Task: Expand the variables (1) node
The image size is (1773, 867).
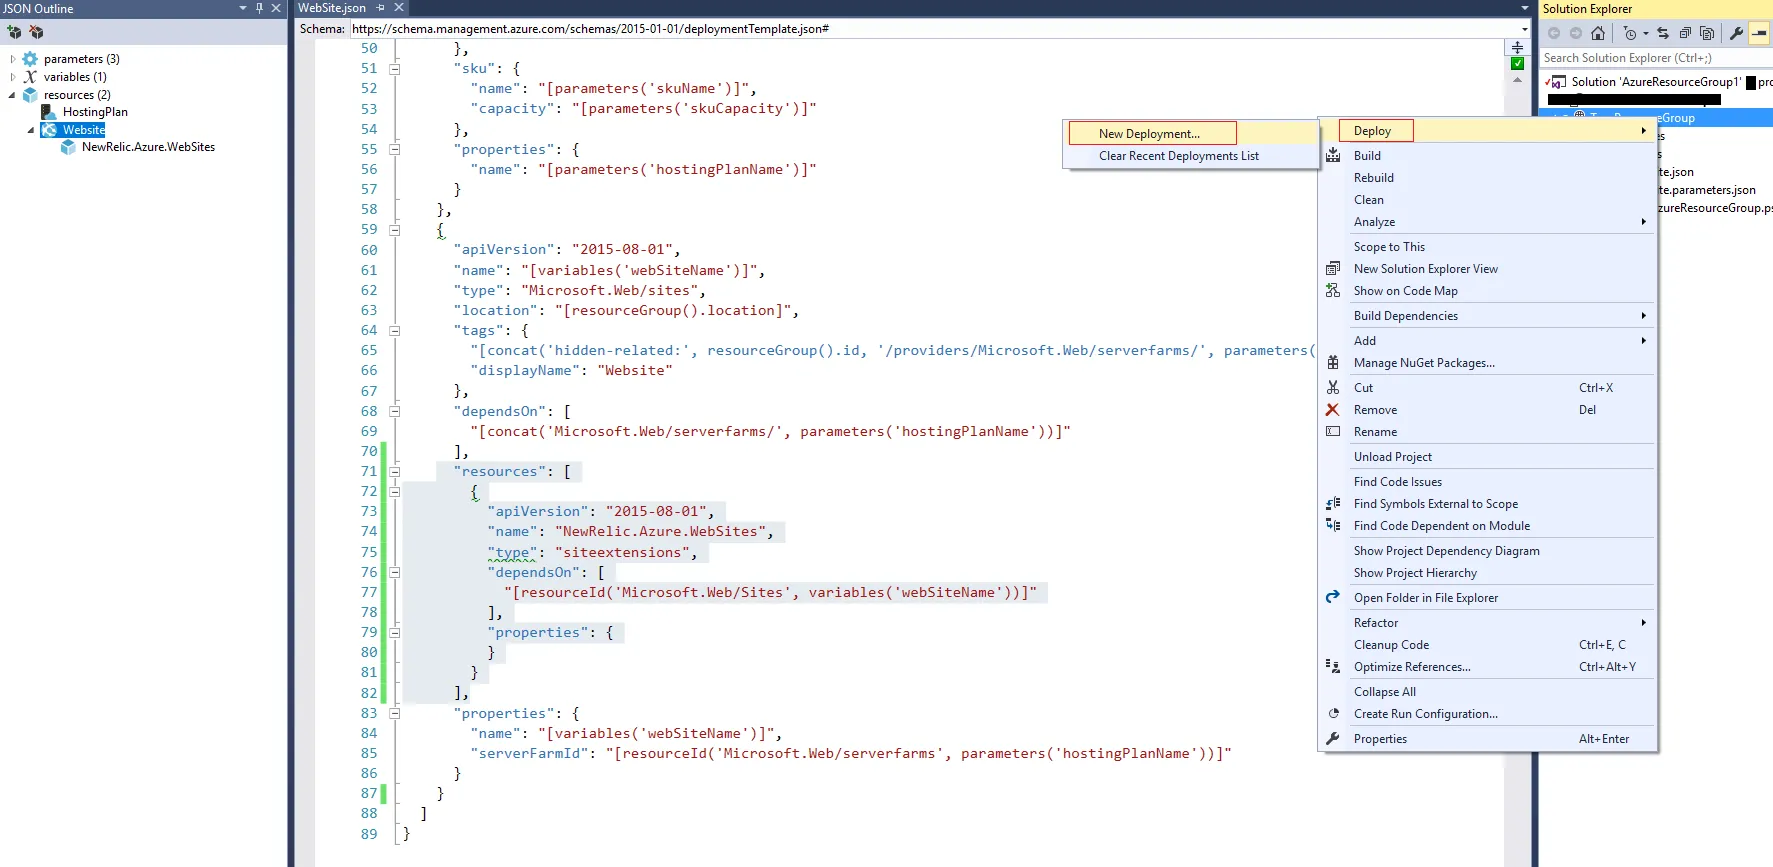Action: (x=12, y=77)
